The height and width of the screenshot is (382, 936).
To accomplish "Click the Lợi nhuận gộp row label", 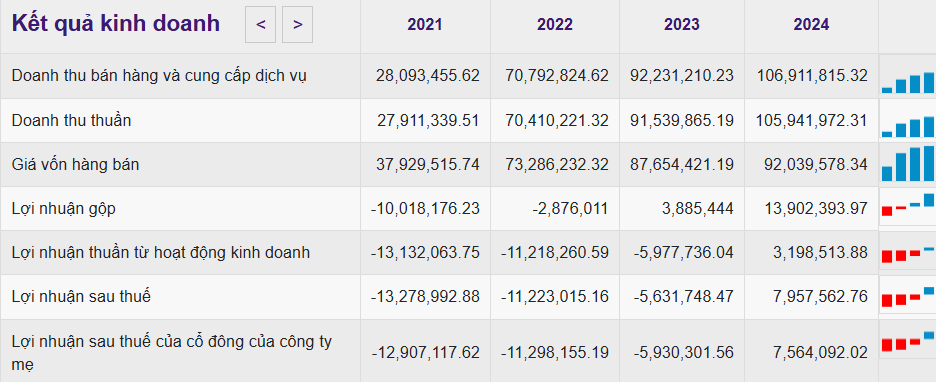I will [64, 209].
